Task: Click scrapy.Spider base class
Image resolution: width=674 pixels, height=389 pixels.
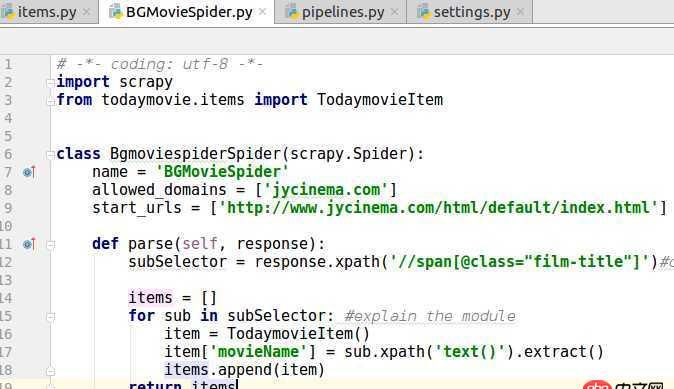Action: click(x=348, y=154)
